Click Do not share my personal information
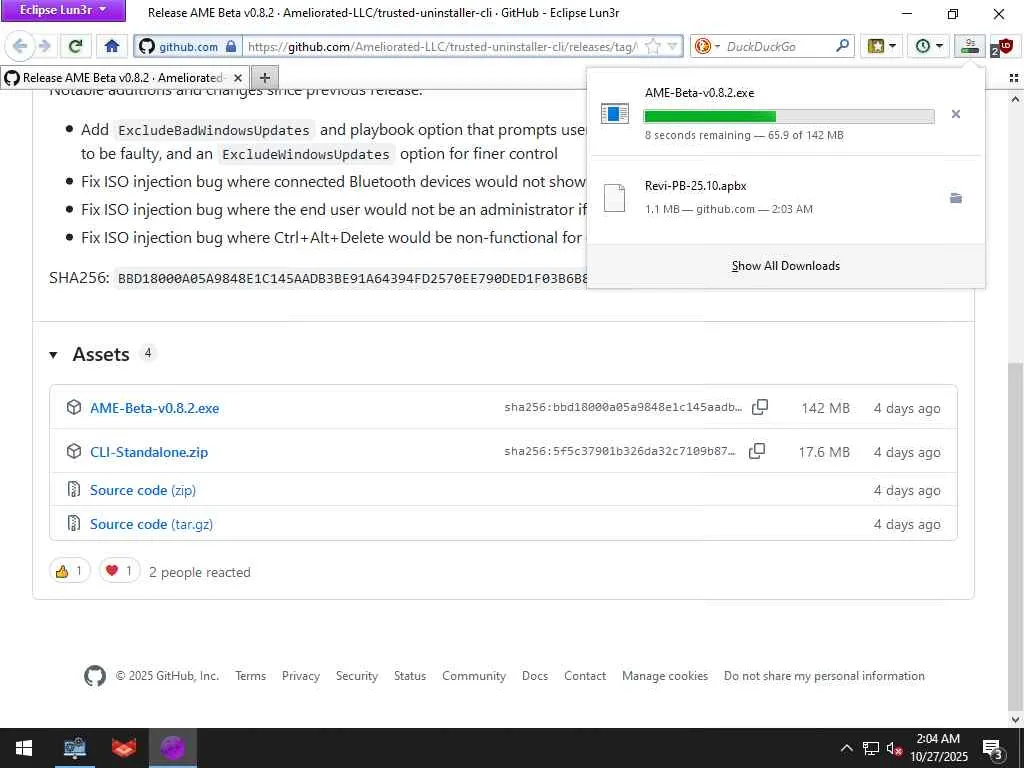 824,676
